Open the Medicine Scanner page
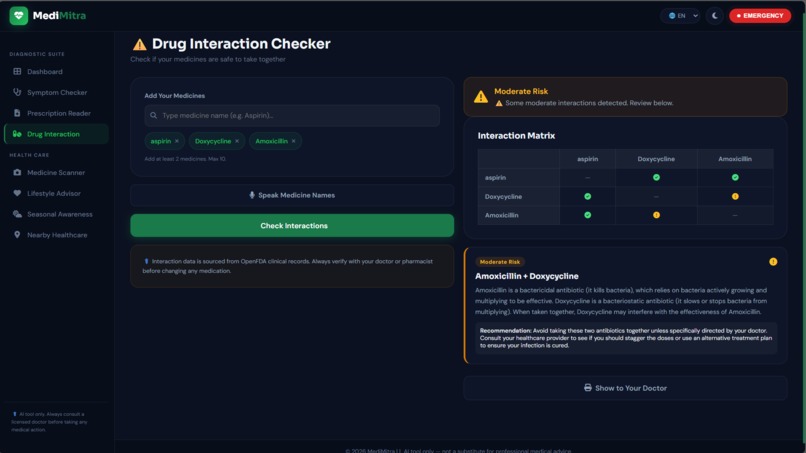The image size is (806, 453). 56,173
